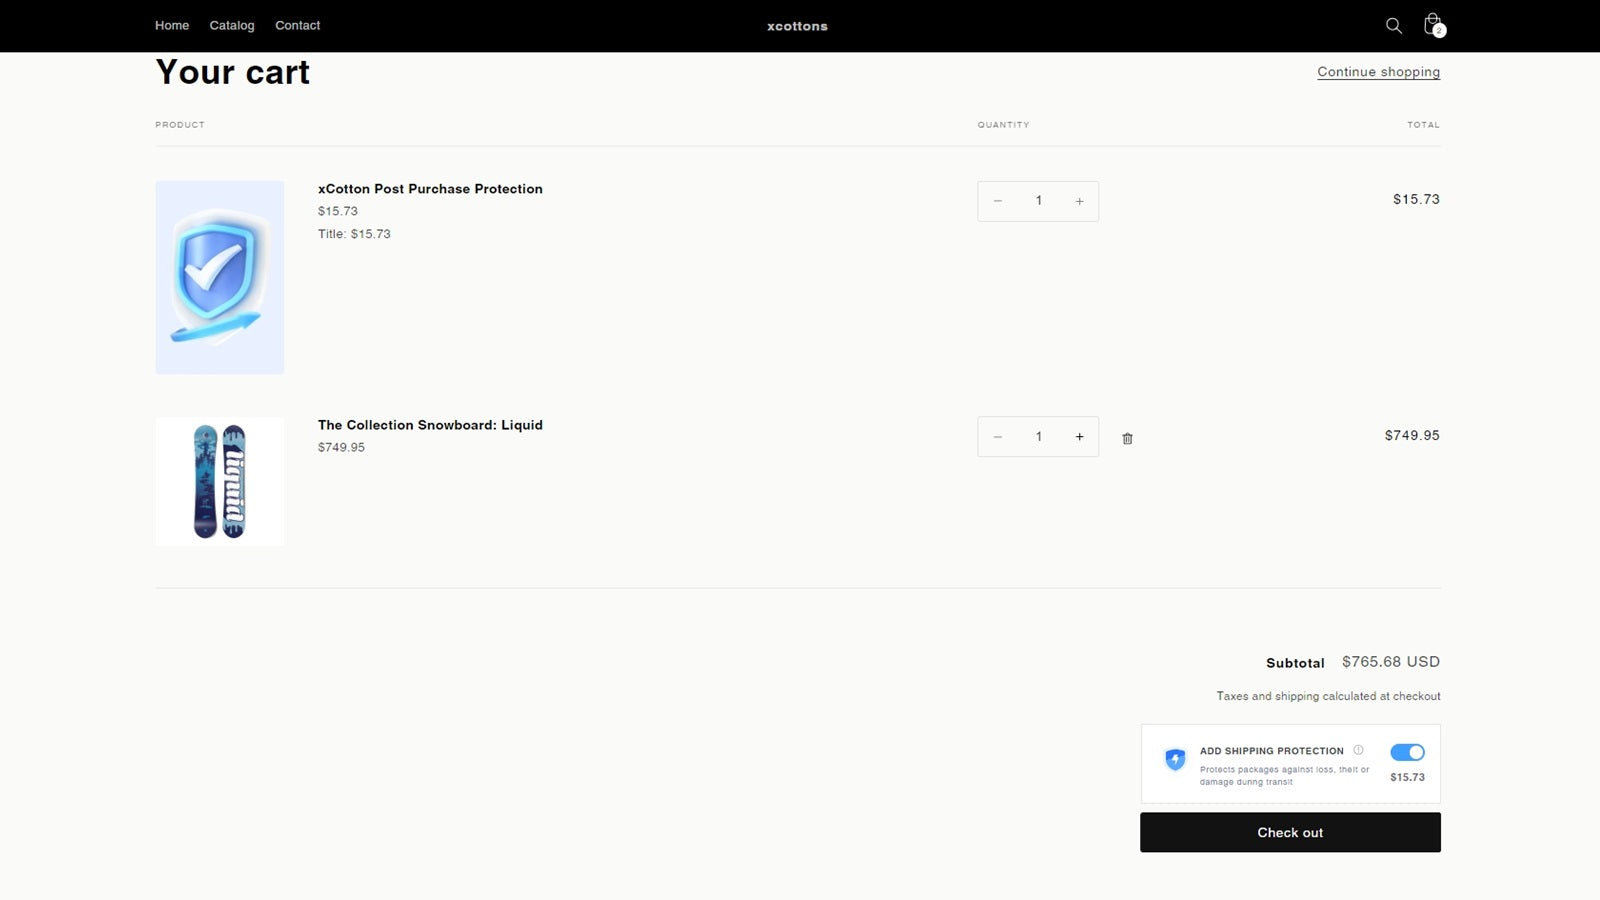Click the Liquid snowboard product thumbnail
The image size is (1600, 900).
[x=220, y=481]
